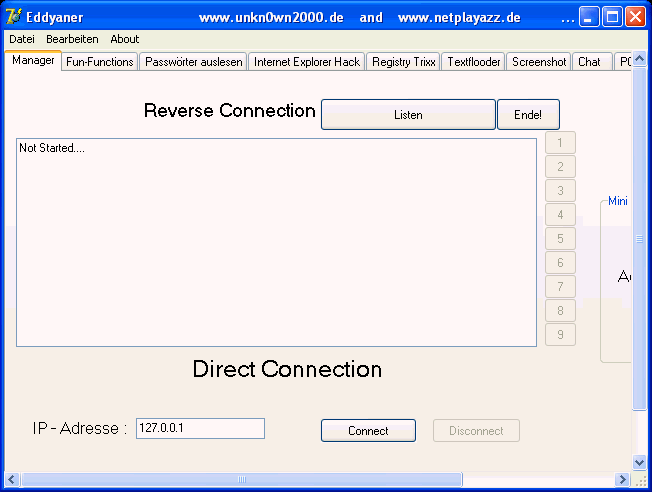This screenshot has width=652, height=492.
Task: Click the Ende! button
Action: [x=528, y=115]
